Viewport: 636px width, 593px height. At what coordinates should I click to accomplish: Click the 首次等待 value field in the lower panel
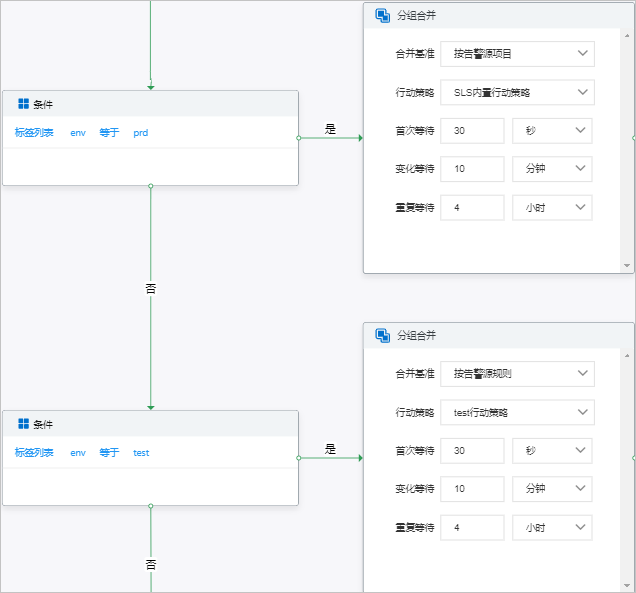click(472, 451)
